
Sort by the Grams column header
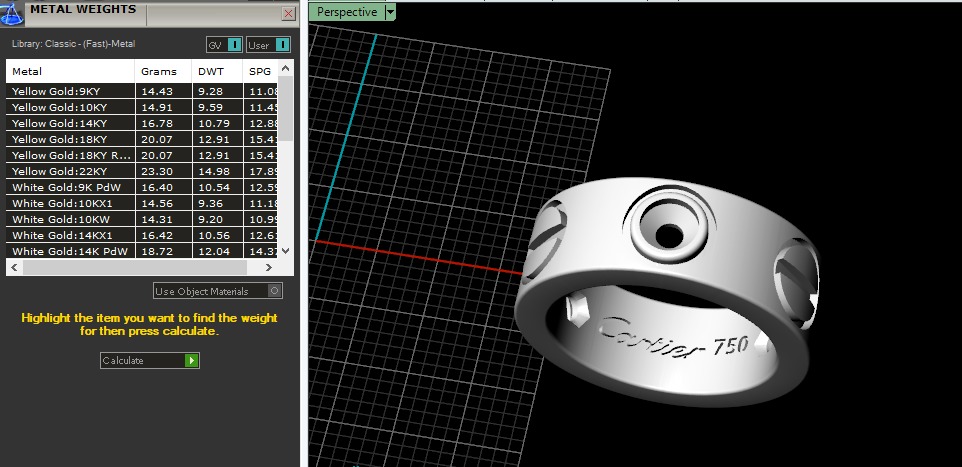(x=163, y=71)
